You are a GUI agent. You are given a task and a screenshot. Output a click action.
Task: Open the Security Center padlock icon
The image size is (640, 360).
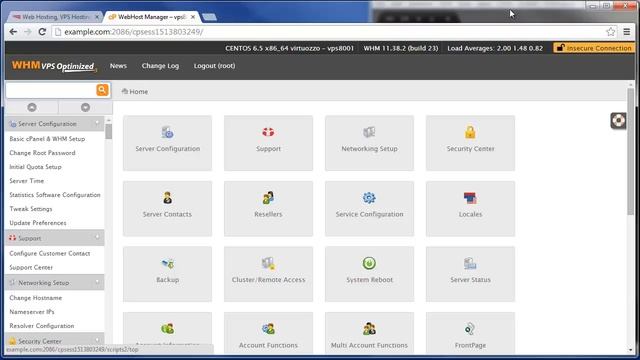point(470,132)
